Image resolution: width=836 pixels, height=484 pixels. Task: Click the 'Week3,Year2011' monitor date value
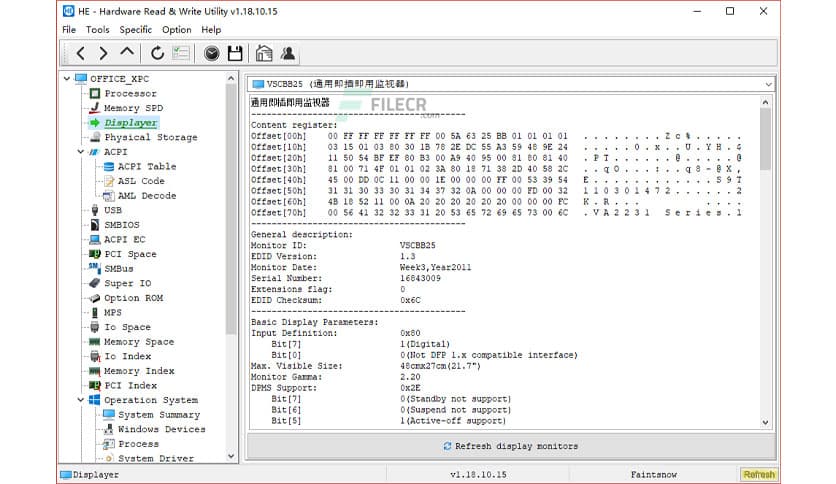point(436,267)
